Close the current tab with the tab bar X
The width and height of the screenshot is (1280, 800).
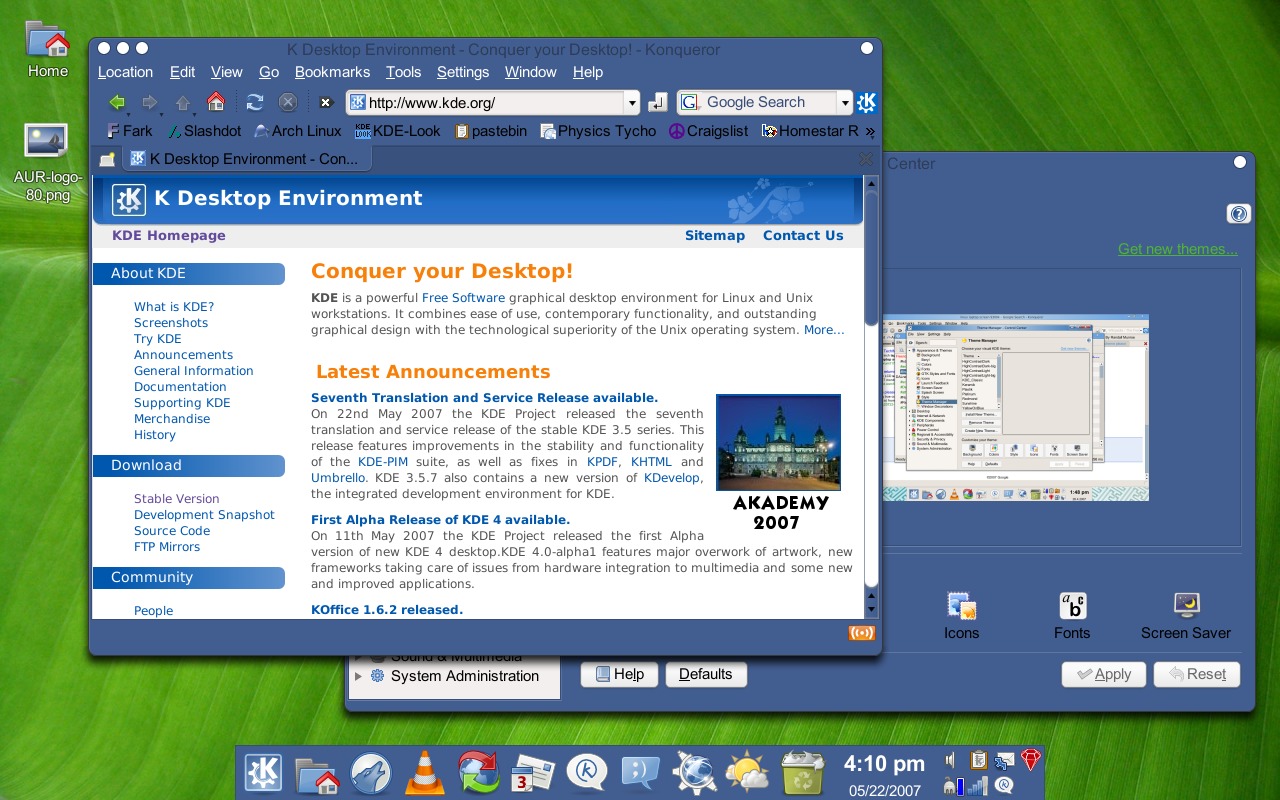[867, 159]
